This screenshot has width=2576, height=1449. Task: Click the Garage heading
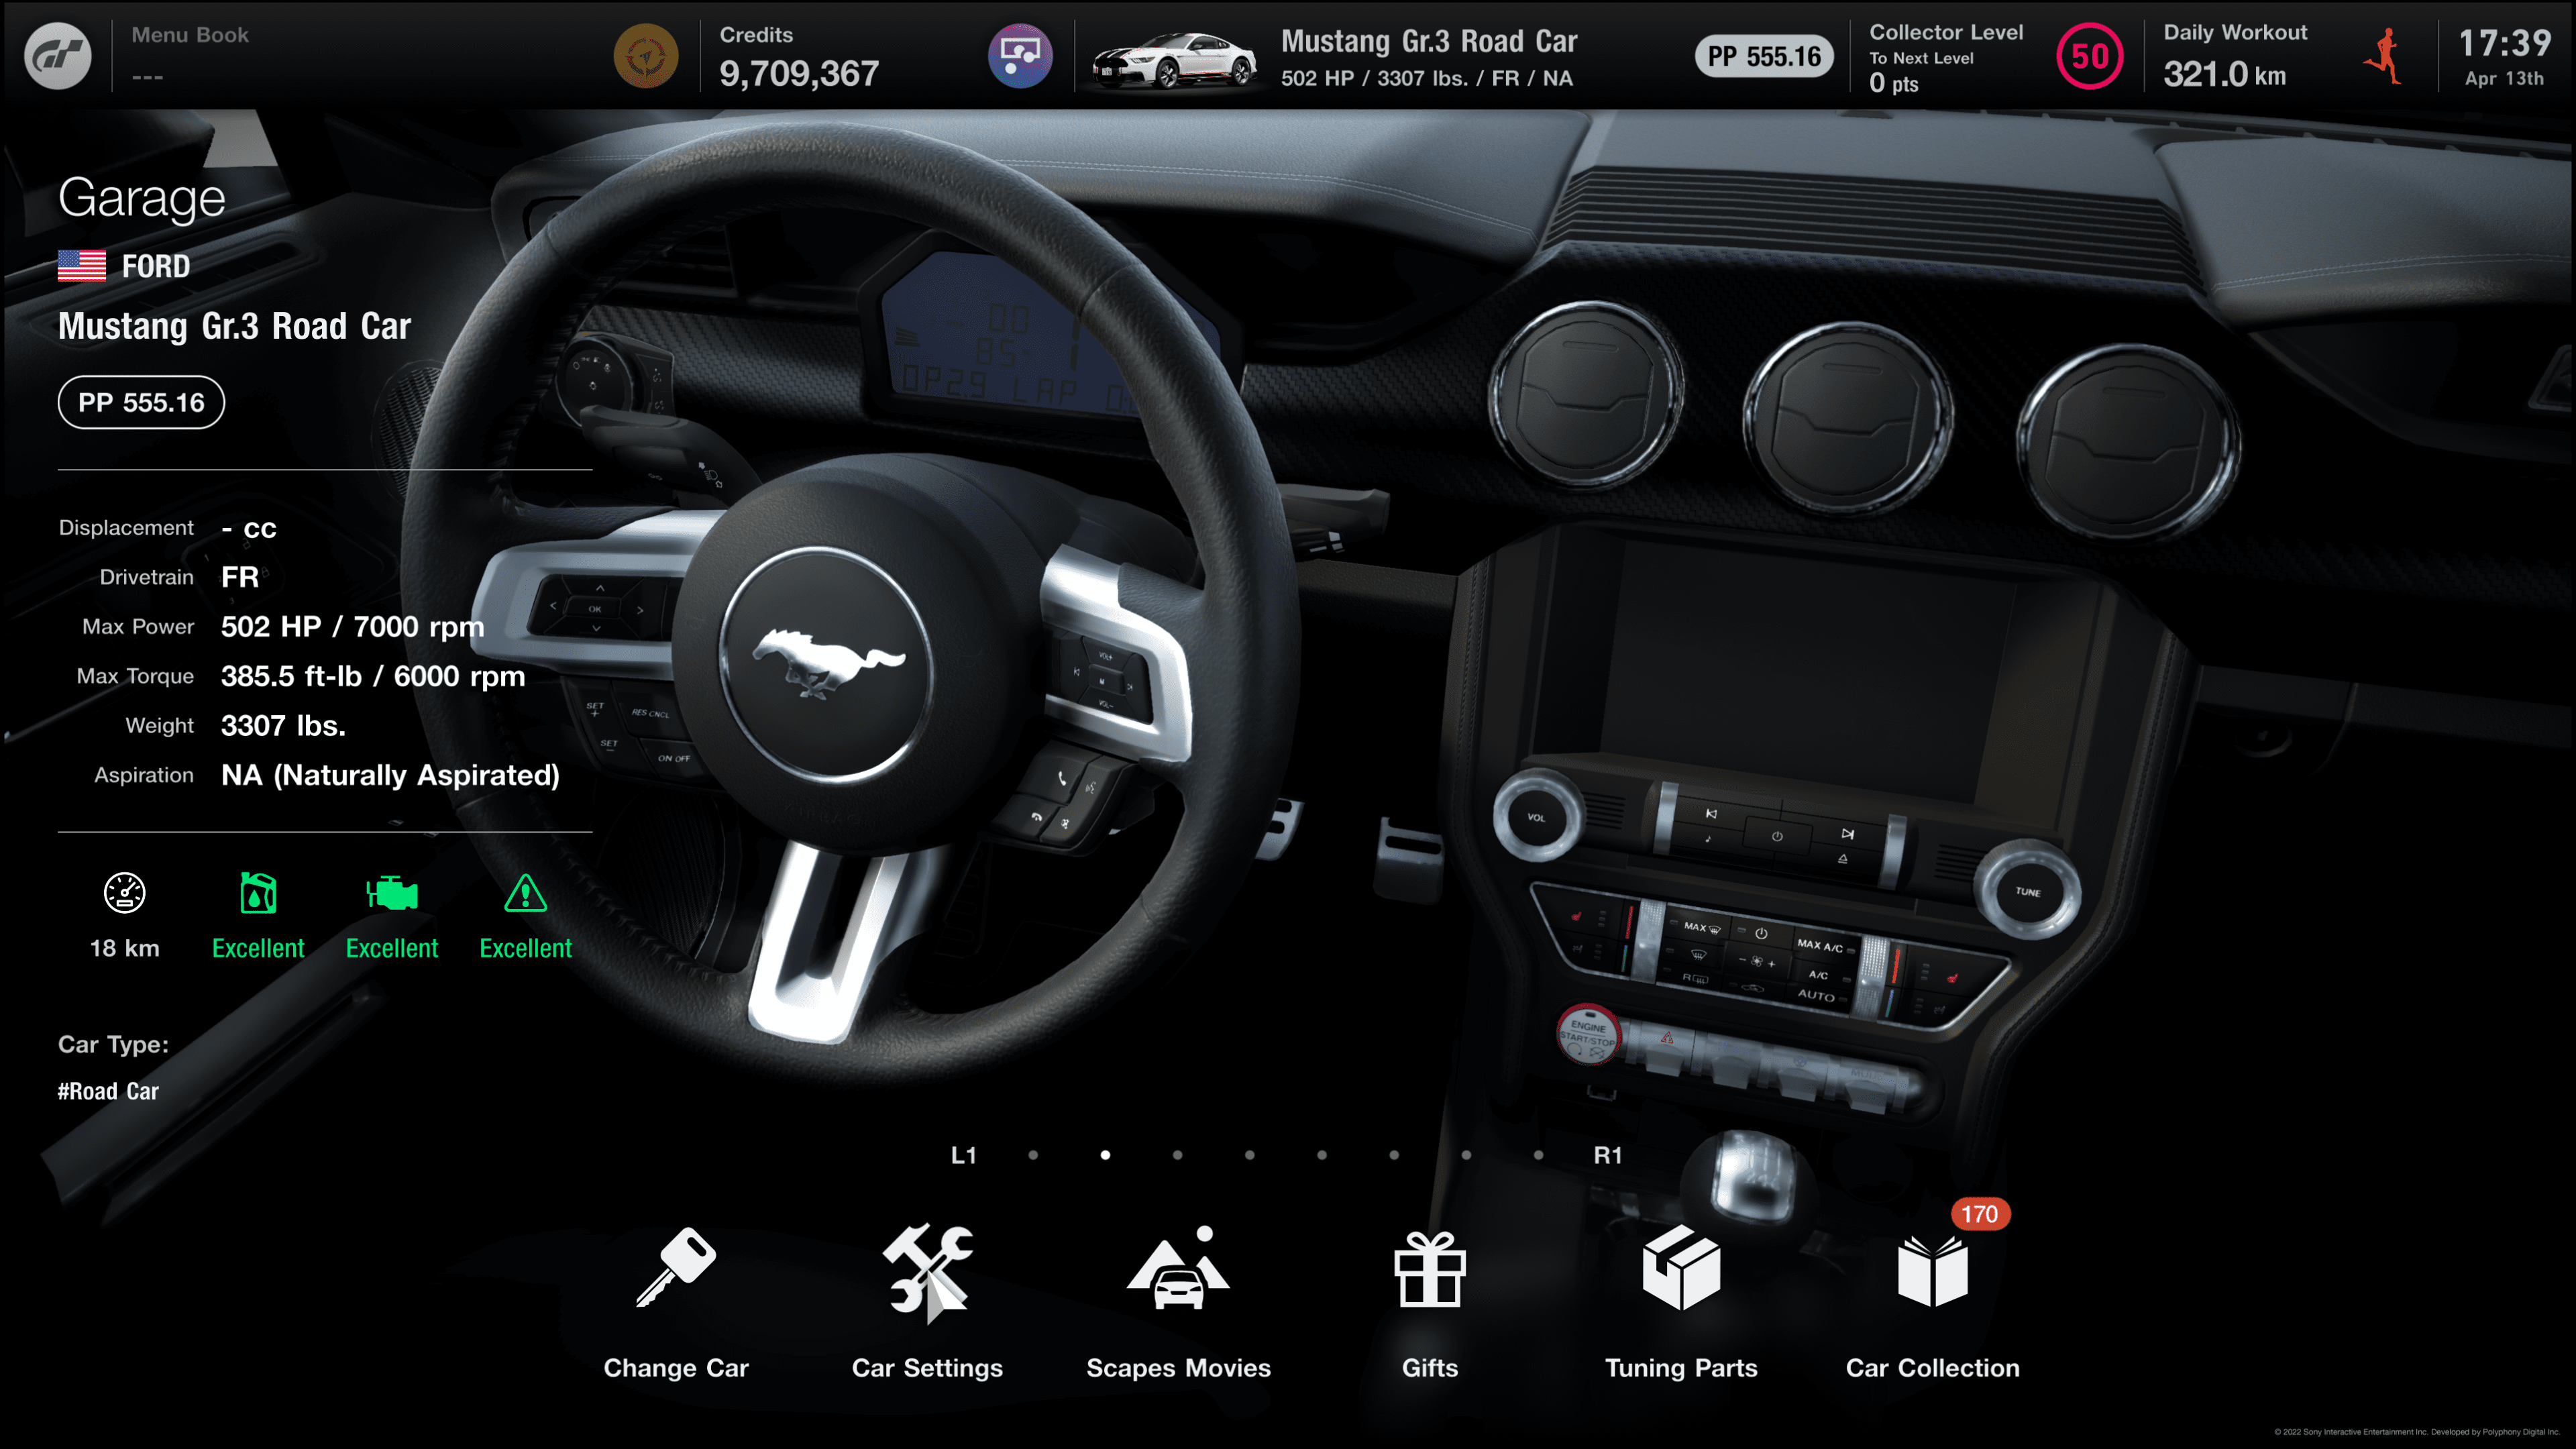pyautogui.click(x=142, y=198)
